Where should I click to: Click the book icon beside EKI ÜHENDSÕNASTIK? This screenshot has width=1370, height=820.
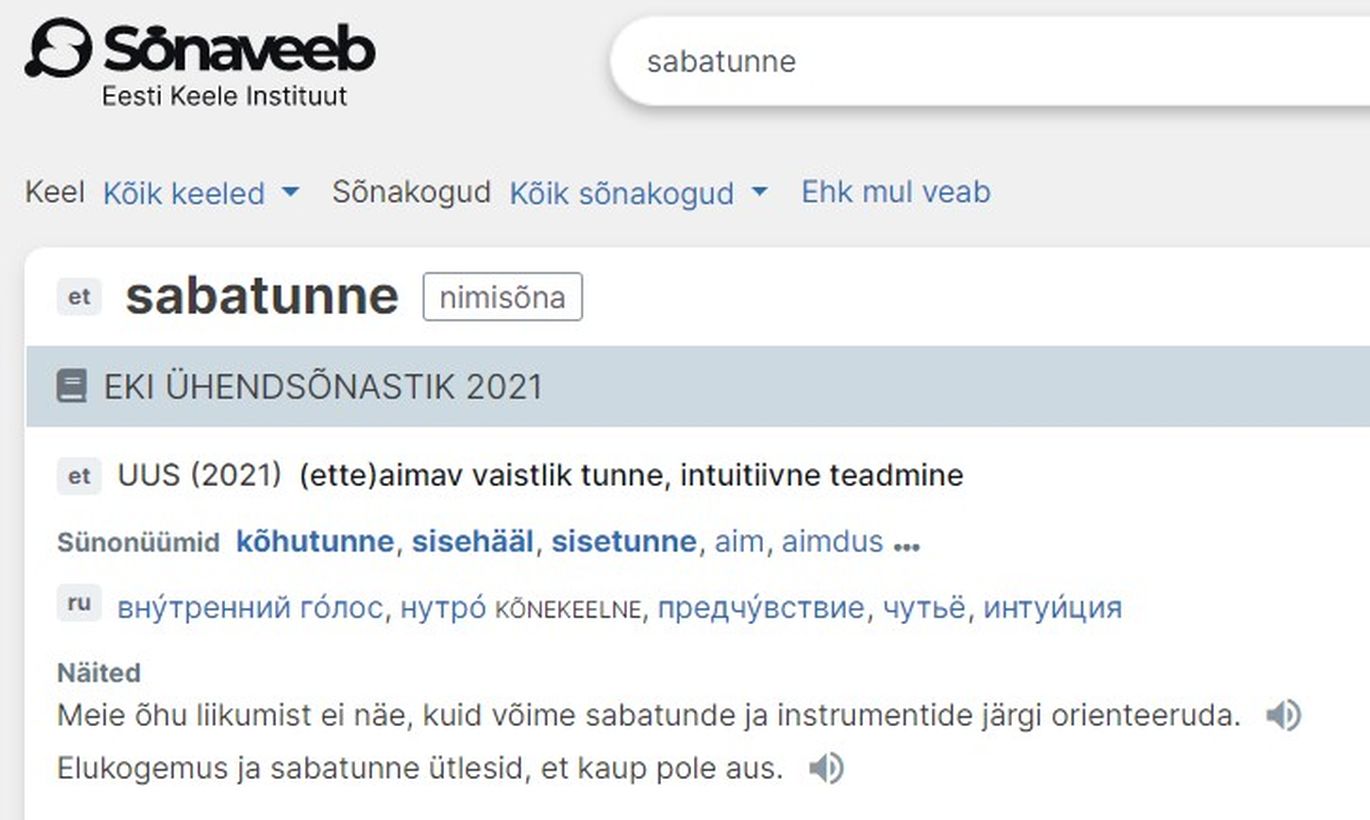point(72,387)
